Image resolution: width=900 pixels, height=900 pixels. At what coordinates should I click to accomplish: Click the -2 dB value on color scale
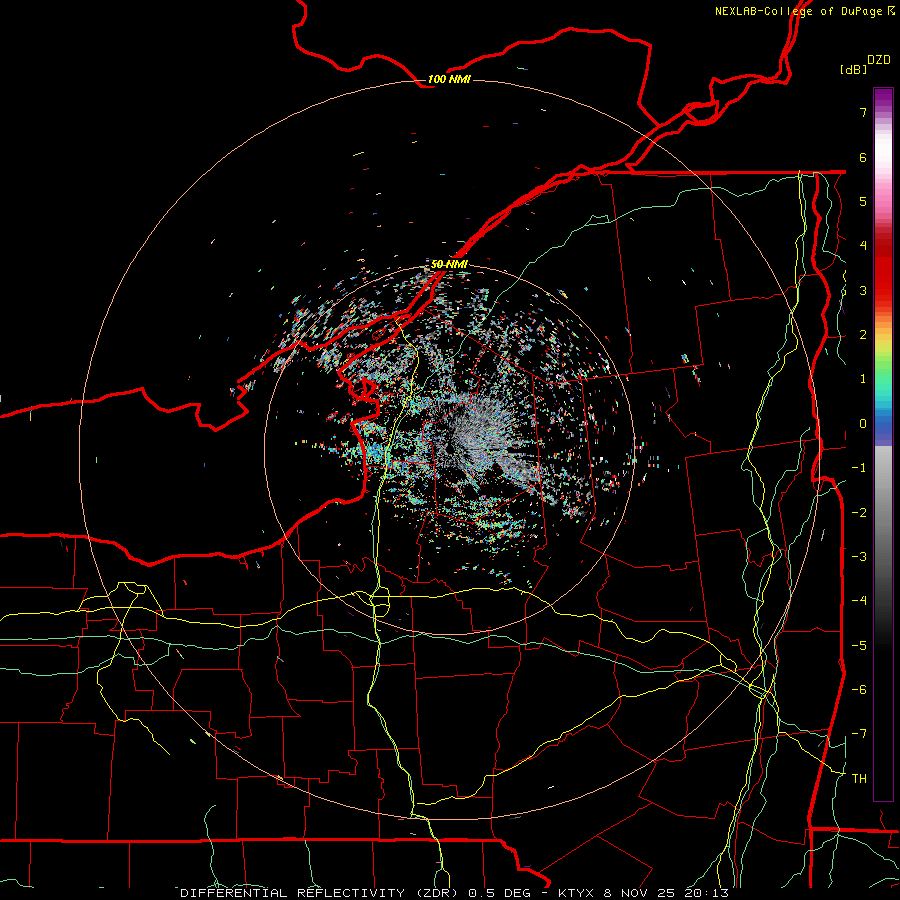(x=859, y=513)
